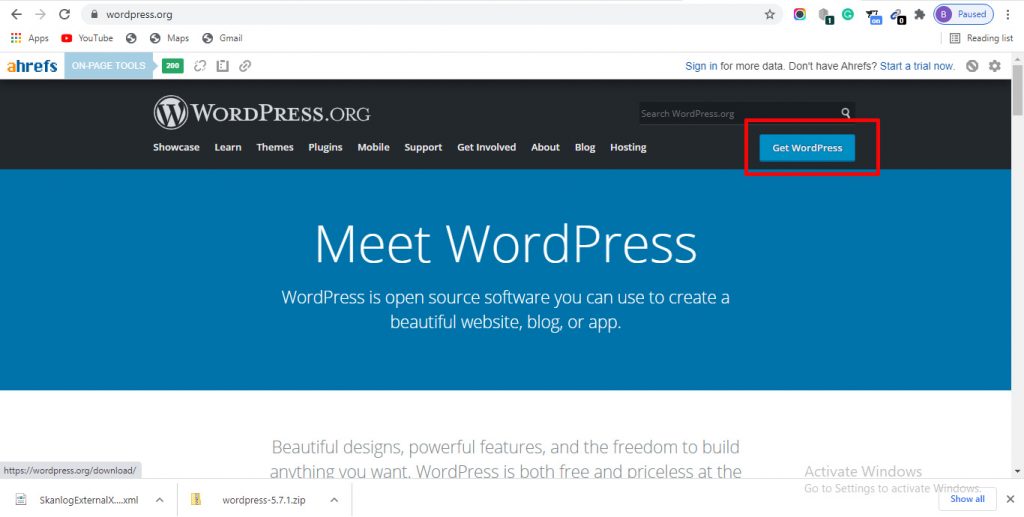This screenshot has width=1024, height=517.
Task: Open the Themes menu item
Action: coord(275,148)
